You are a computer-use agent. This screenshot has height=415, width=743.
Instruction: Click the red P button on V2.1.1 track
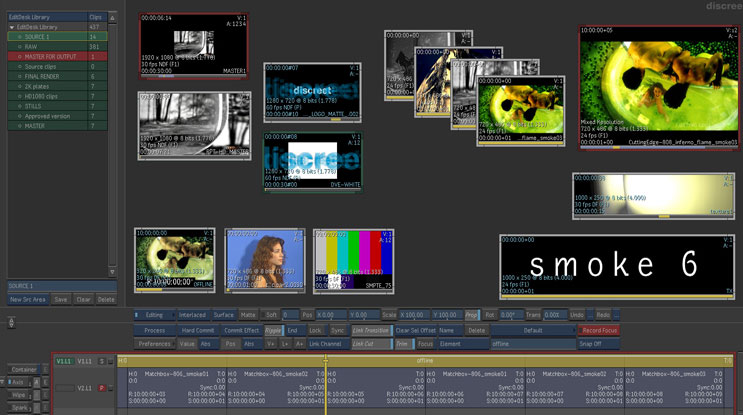pyautogui.click(x=101, y=388)
